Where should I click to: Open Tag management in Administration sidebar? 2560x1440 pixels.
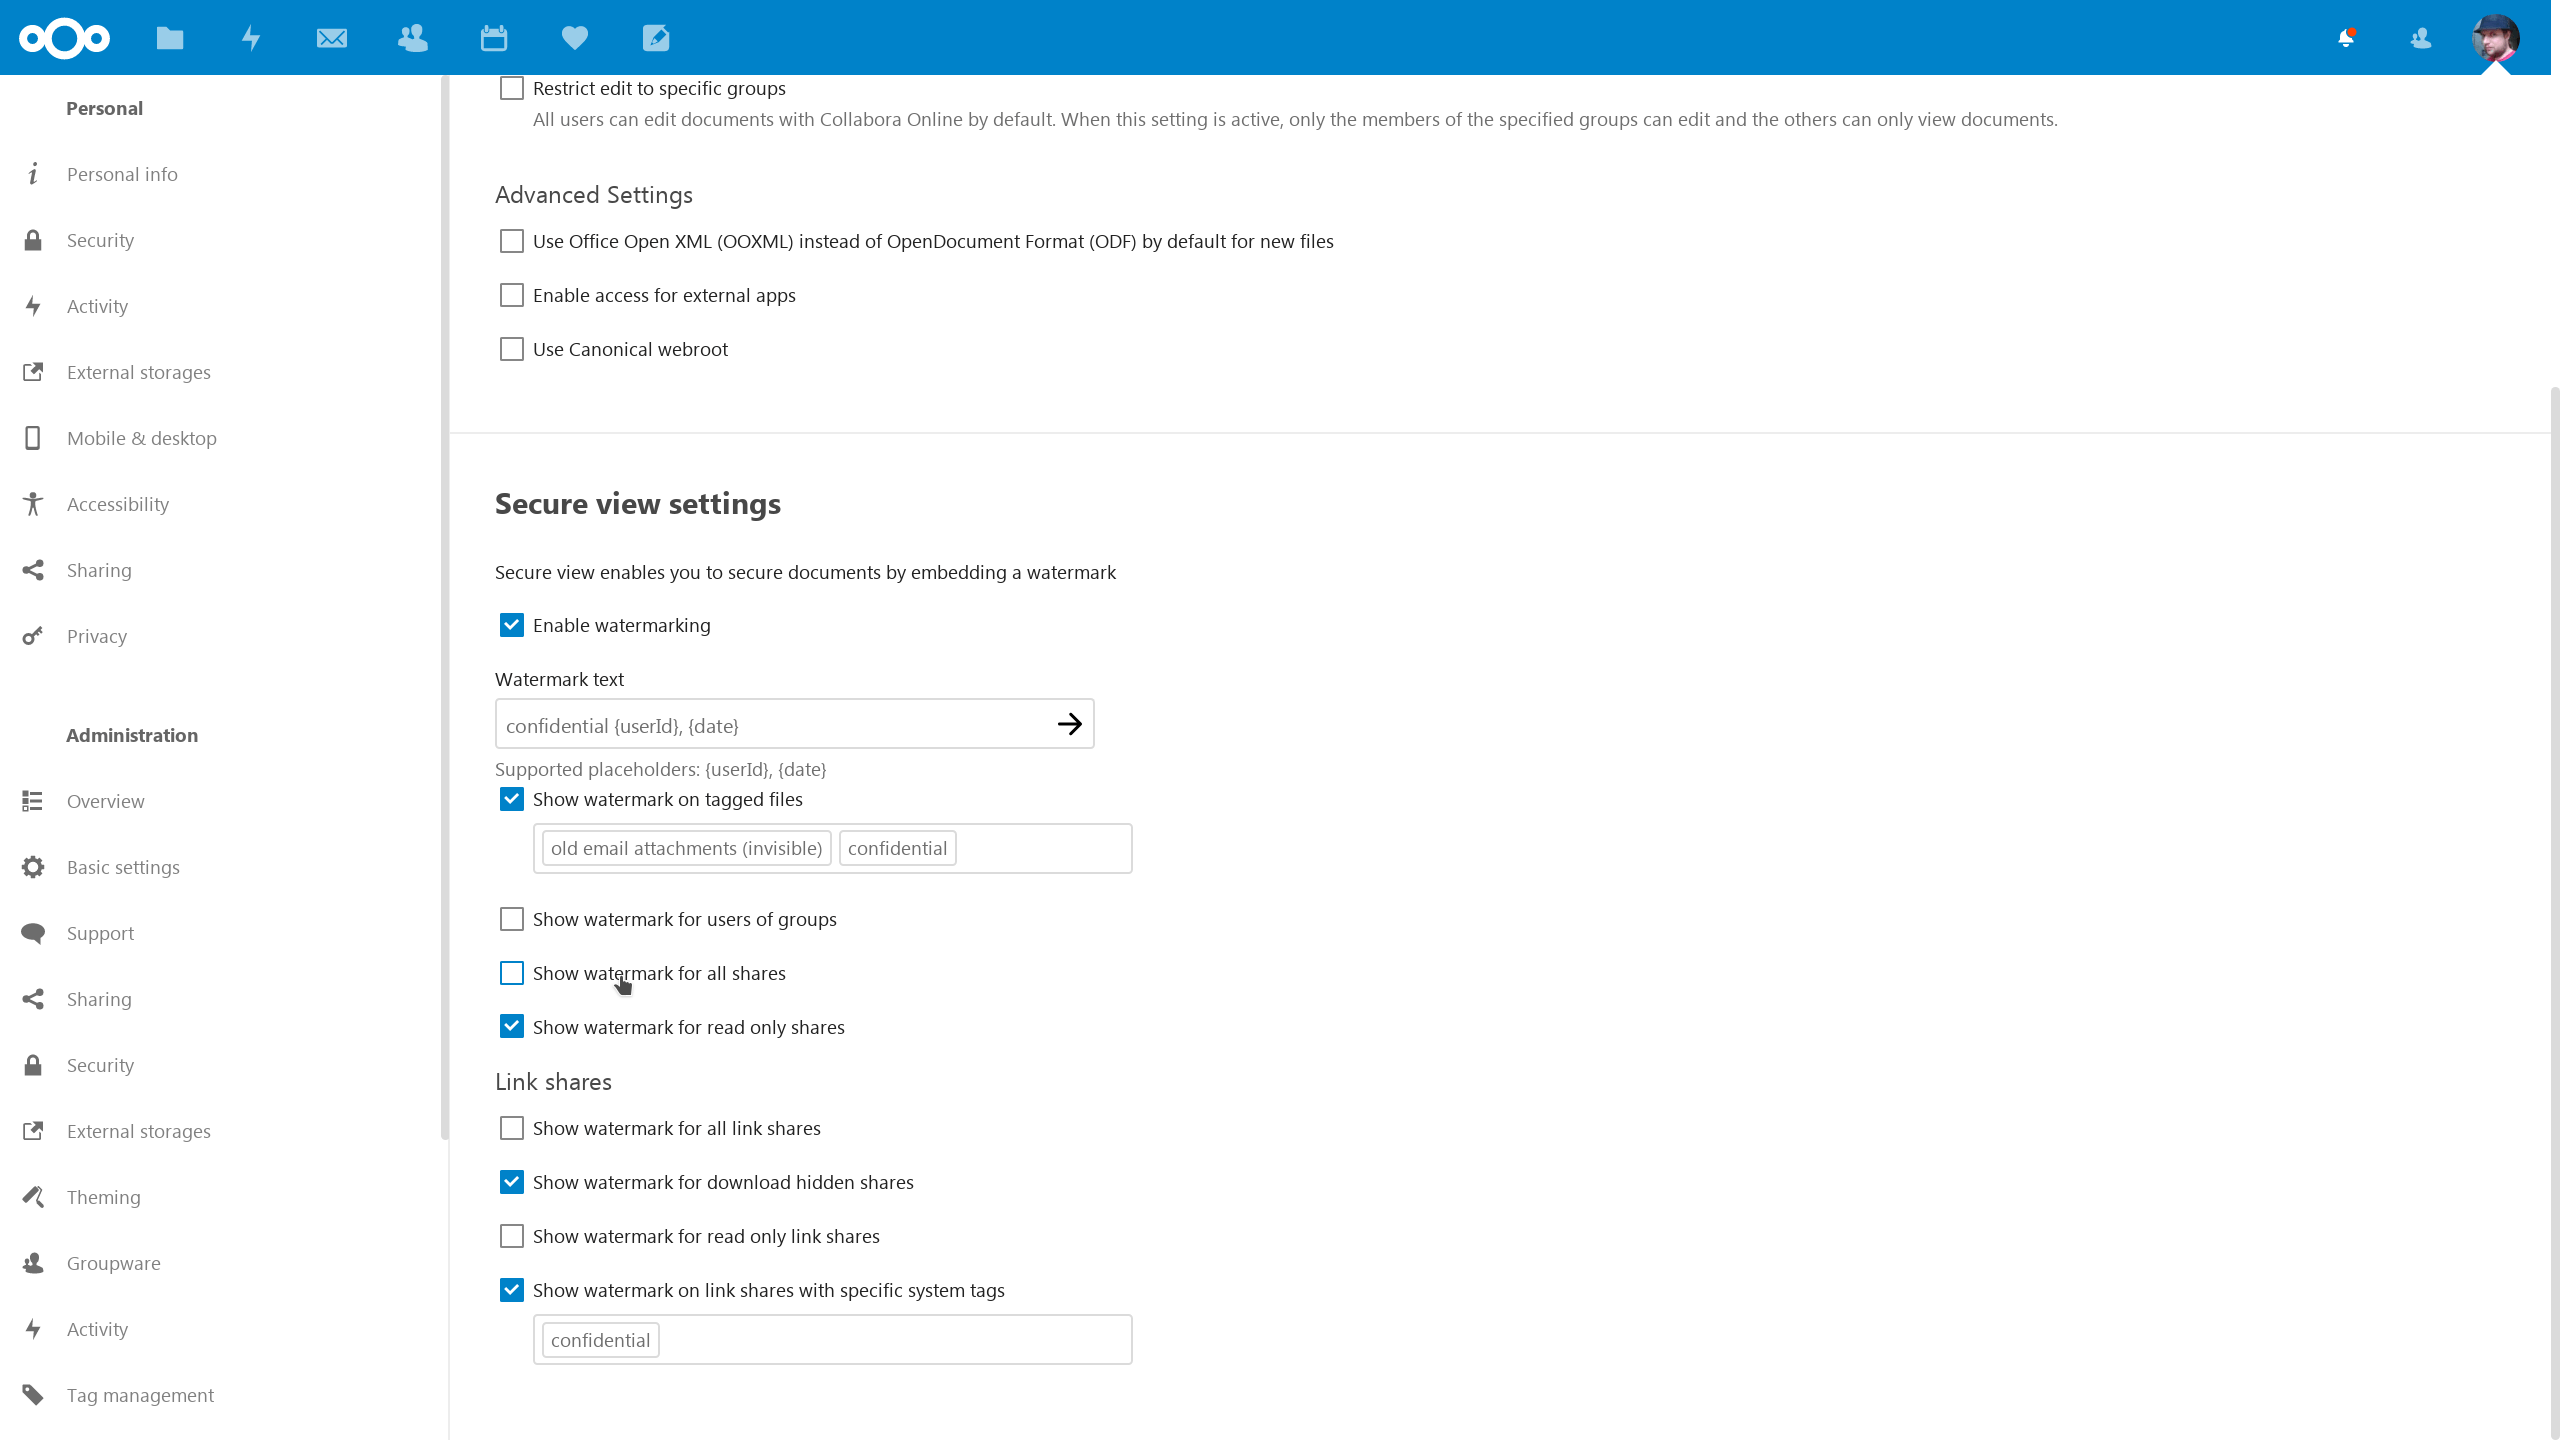(x=140, y=1395)
